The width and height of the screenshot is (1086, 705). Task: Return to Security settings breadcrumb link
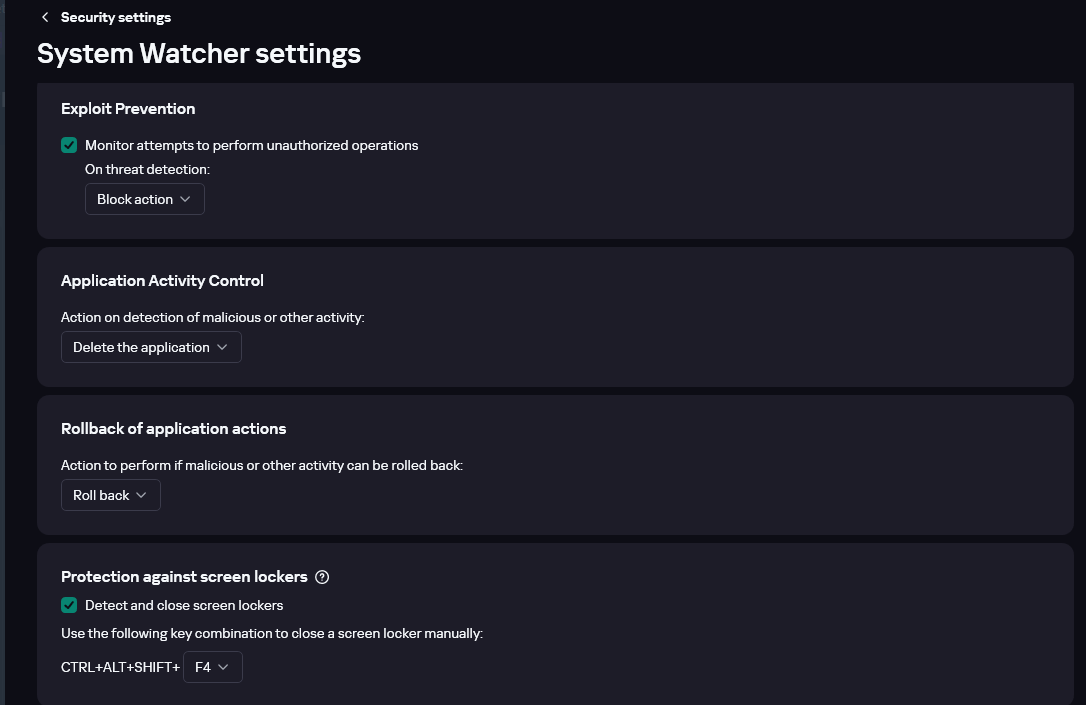115,18
